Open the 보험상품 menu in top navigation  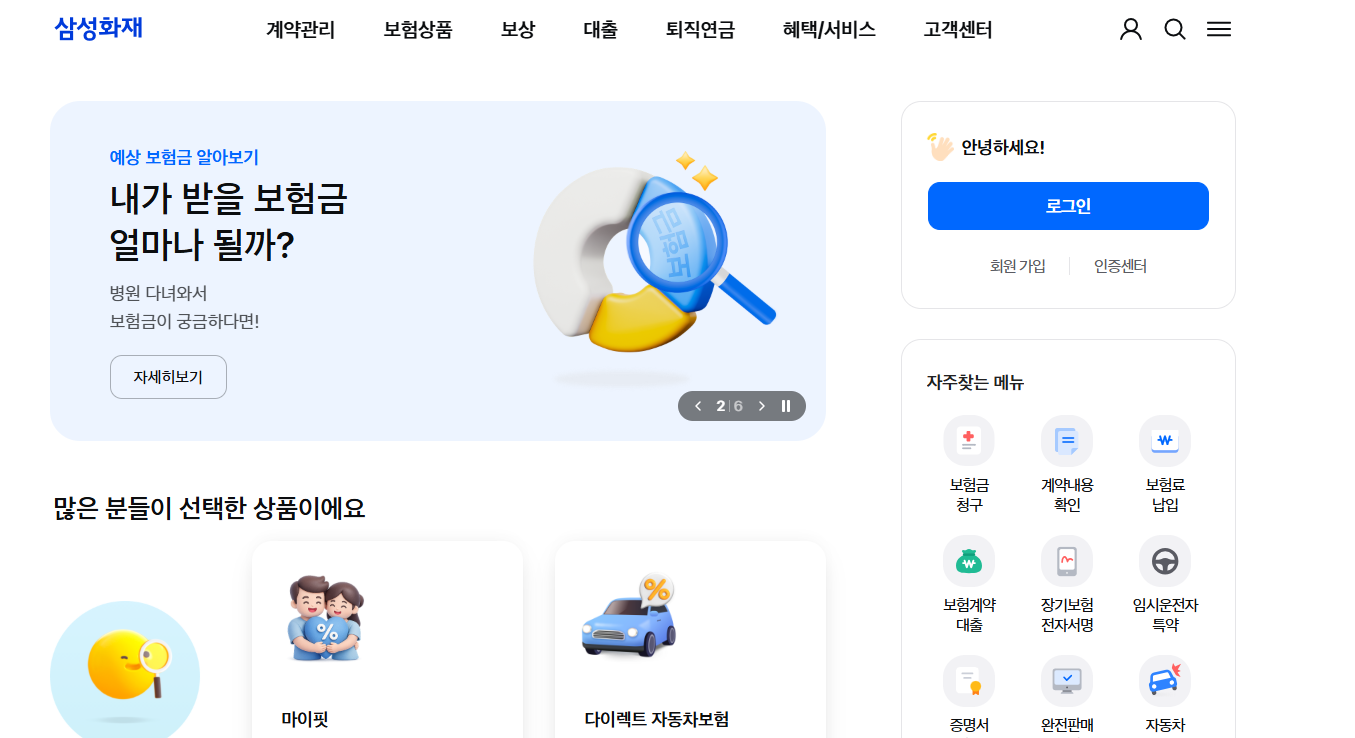coord(418,30)
